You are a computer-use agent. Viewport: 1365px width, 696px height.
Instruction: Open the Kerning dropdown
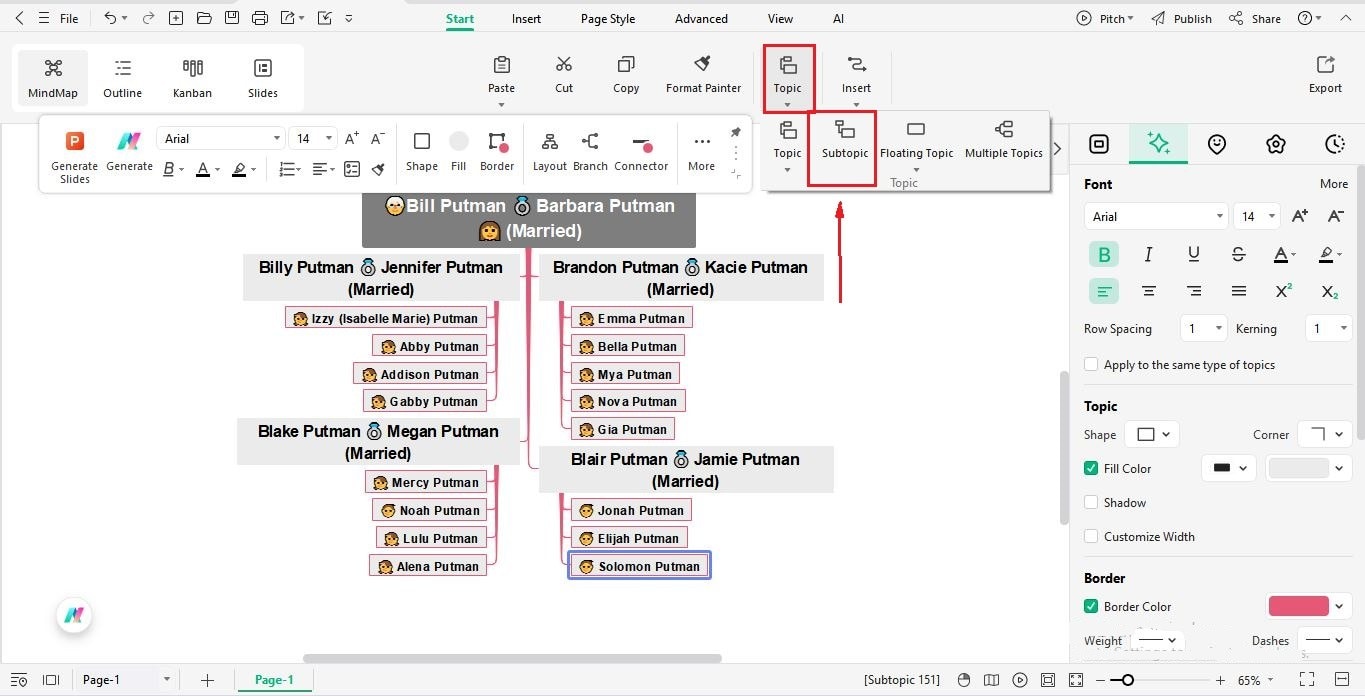click(x=1329, y=328)
